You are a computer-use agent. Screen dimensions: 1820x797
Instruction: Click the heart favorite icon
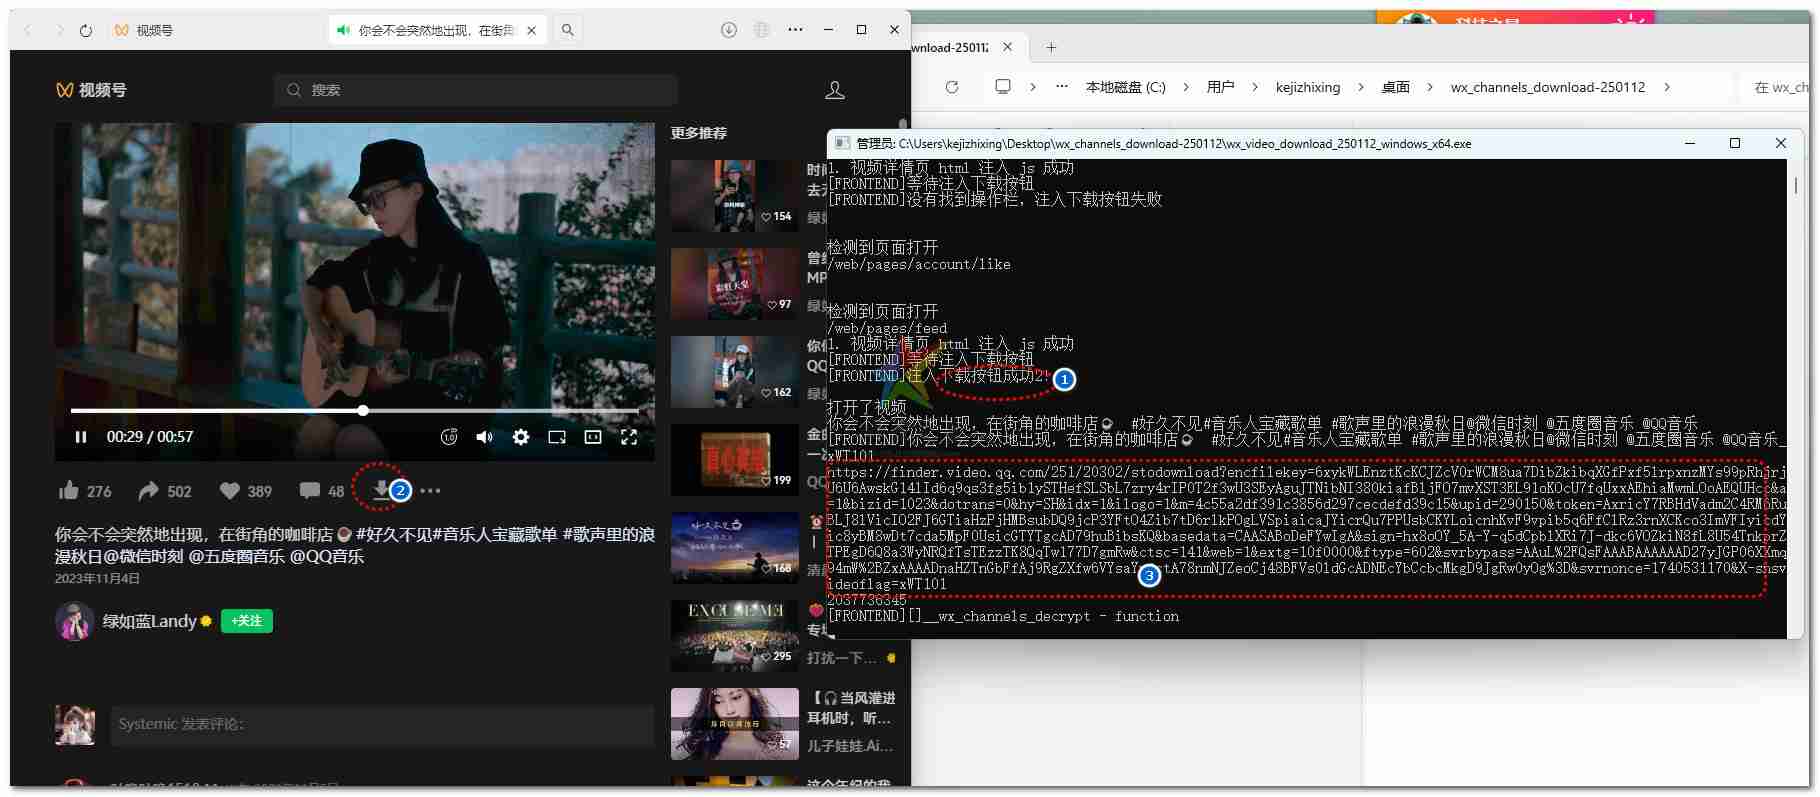point(230,490)
